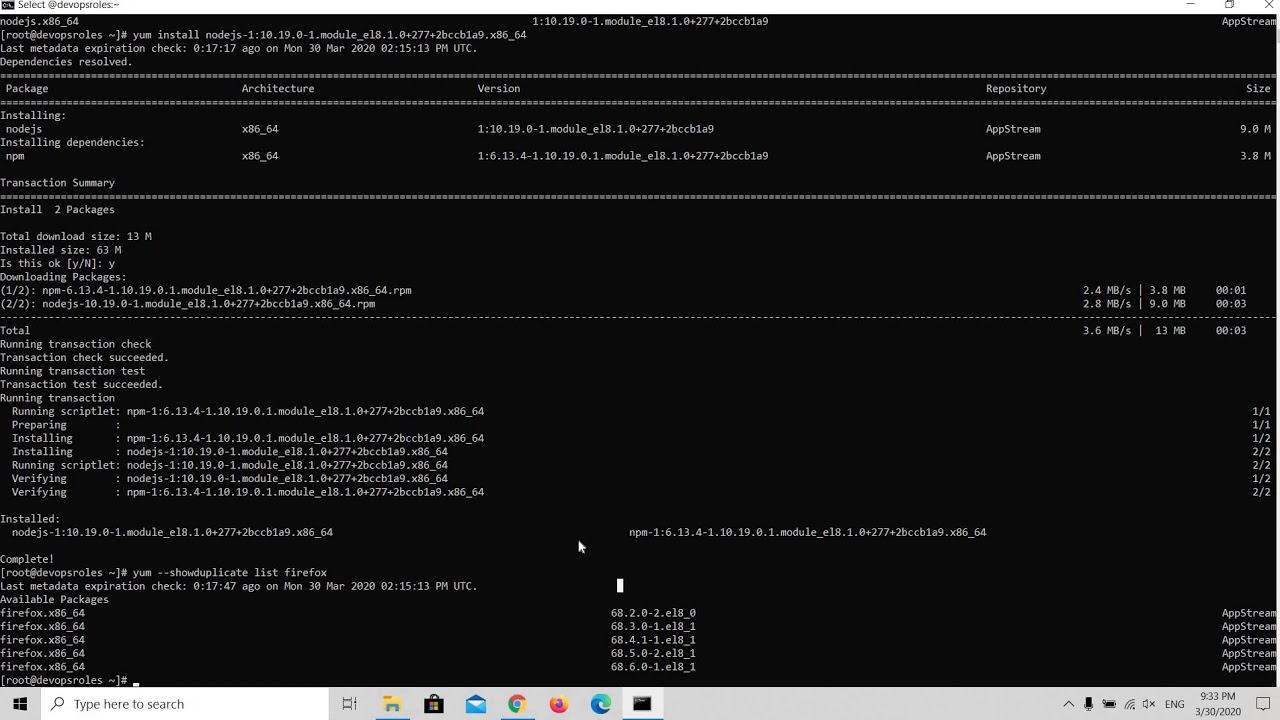Change the ENG input language
The image size is (1280, 720).
point(1175,704)
